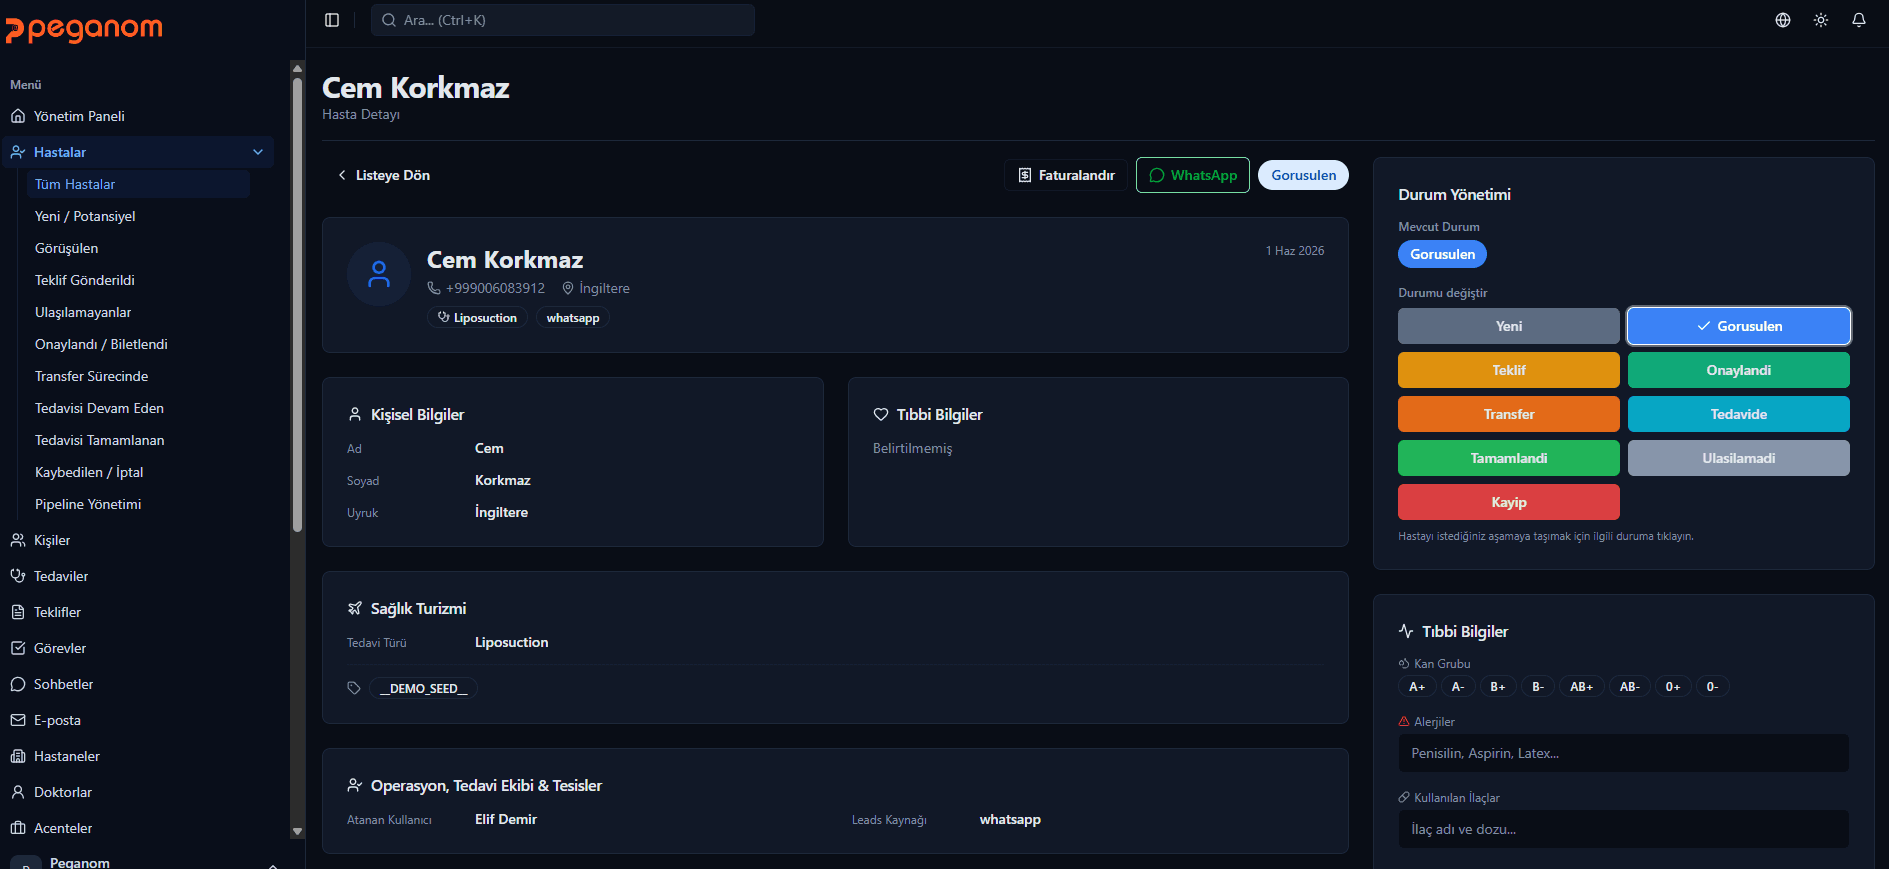Image resolution: width=1889 pixels, height=869 pixels.
Task: Choose the 0+ blood type chip
Action: coord(1673,687)
